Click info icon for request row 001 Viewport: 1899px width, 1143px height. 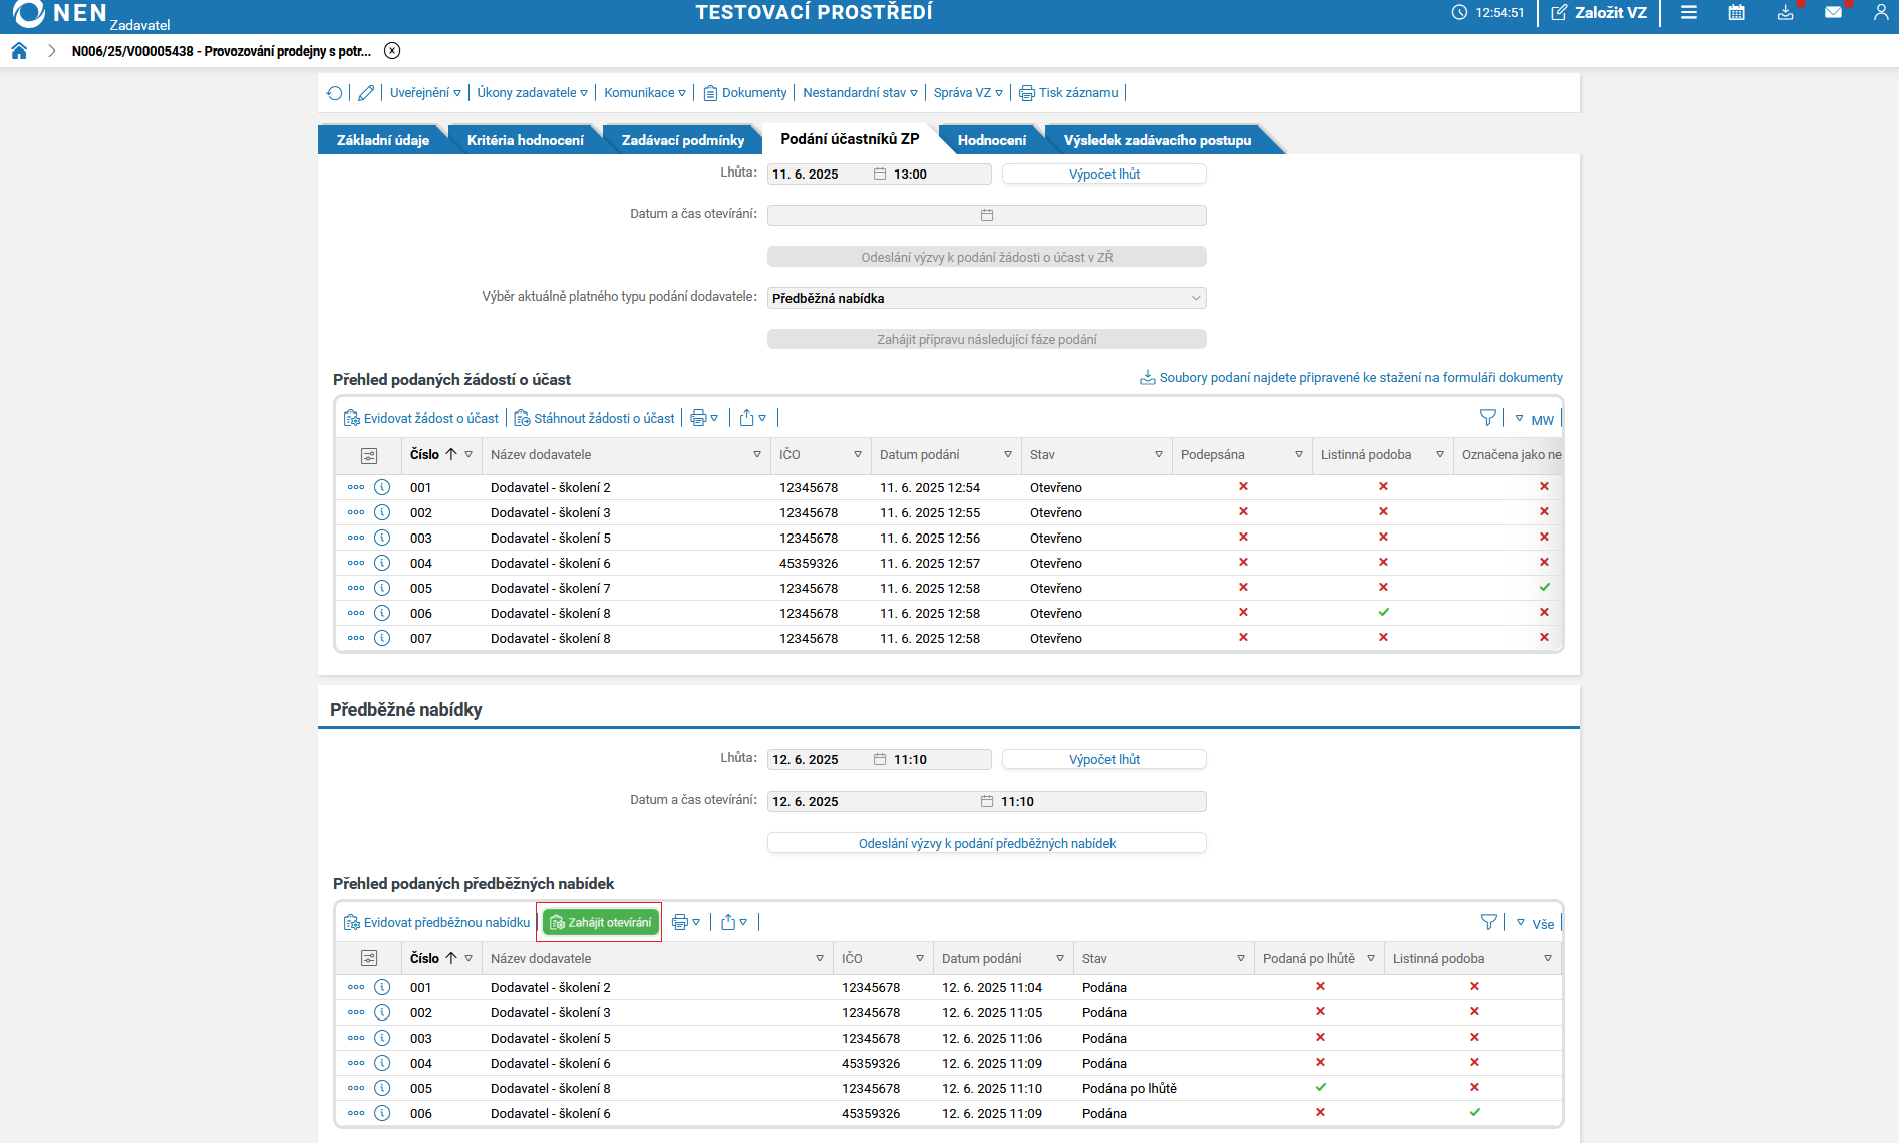(382, 487)
